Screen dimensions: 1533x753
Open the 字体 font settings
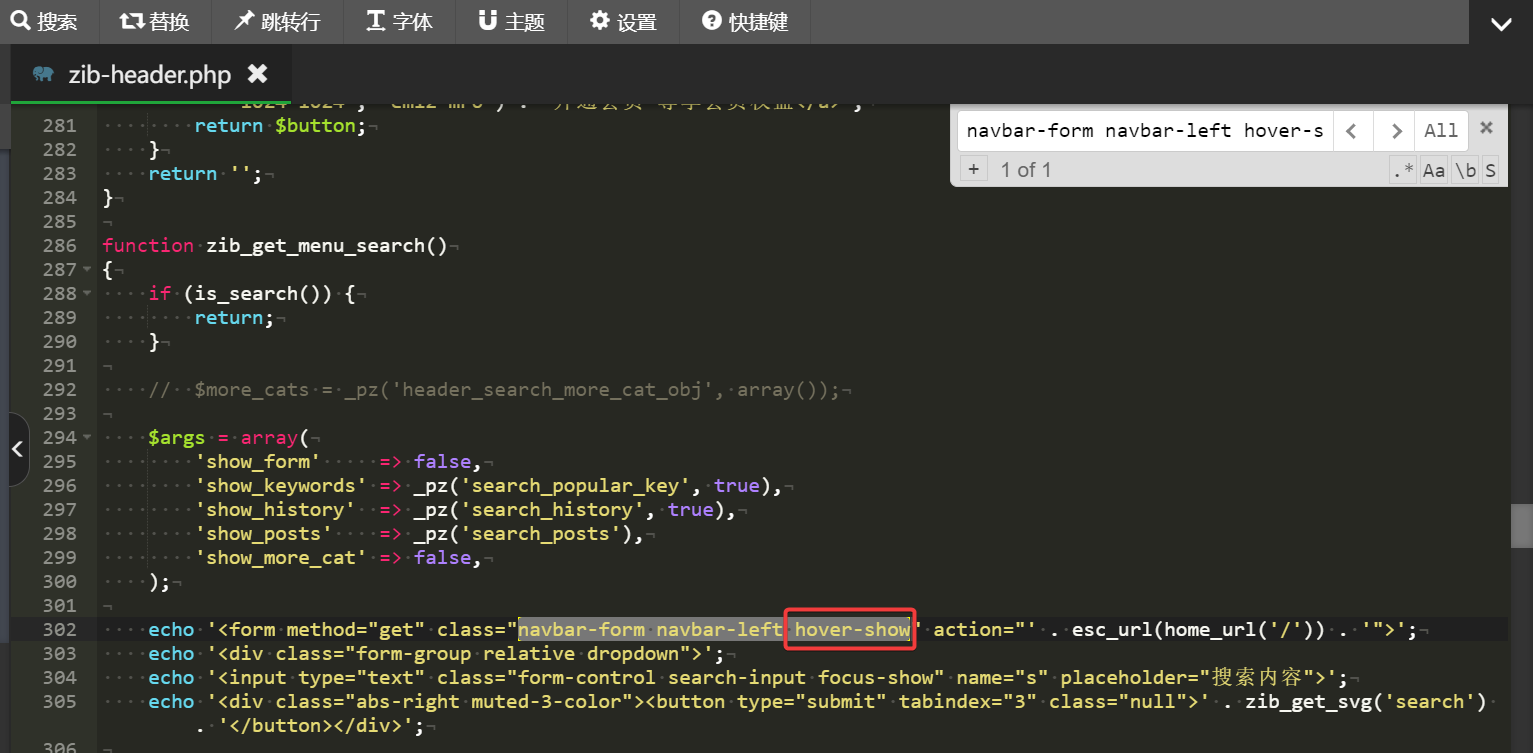399,22
